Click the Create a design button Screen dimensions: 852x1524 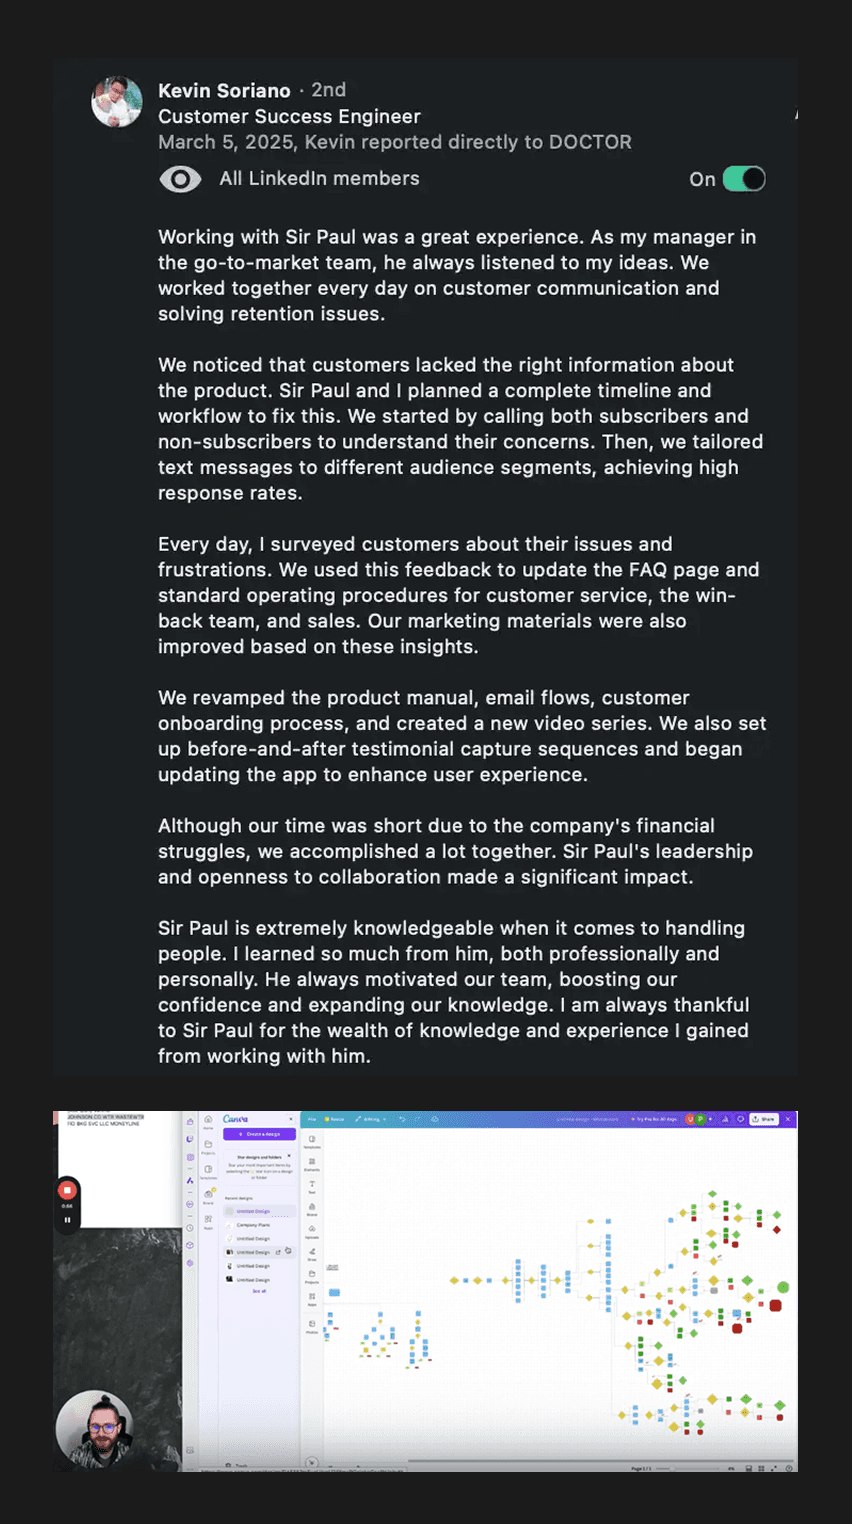pos(259,1134)
